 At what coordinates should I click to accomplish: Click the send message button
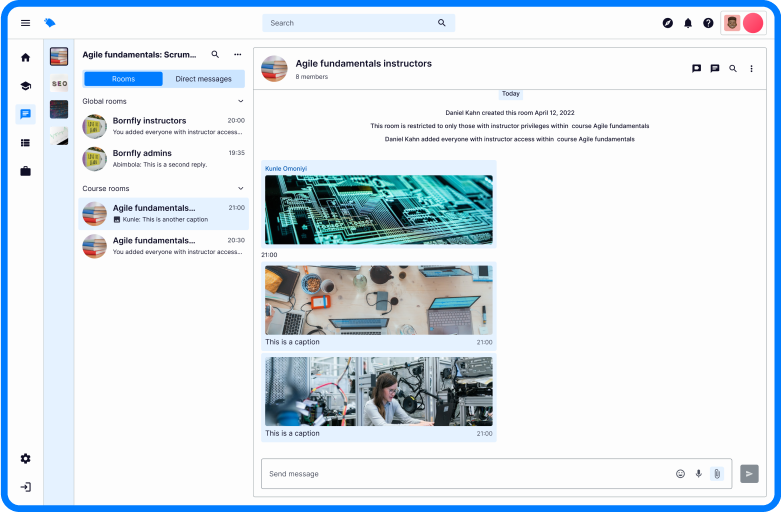(x=749, y=474)
